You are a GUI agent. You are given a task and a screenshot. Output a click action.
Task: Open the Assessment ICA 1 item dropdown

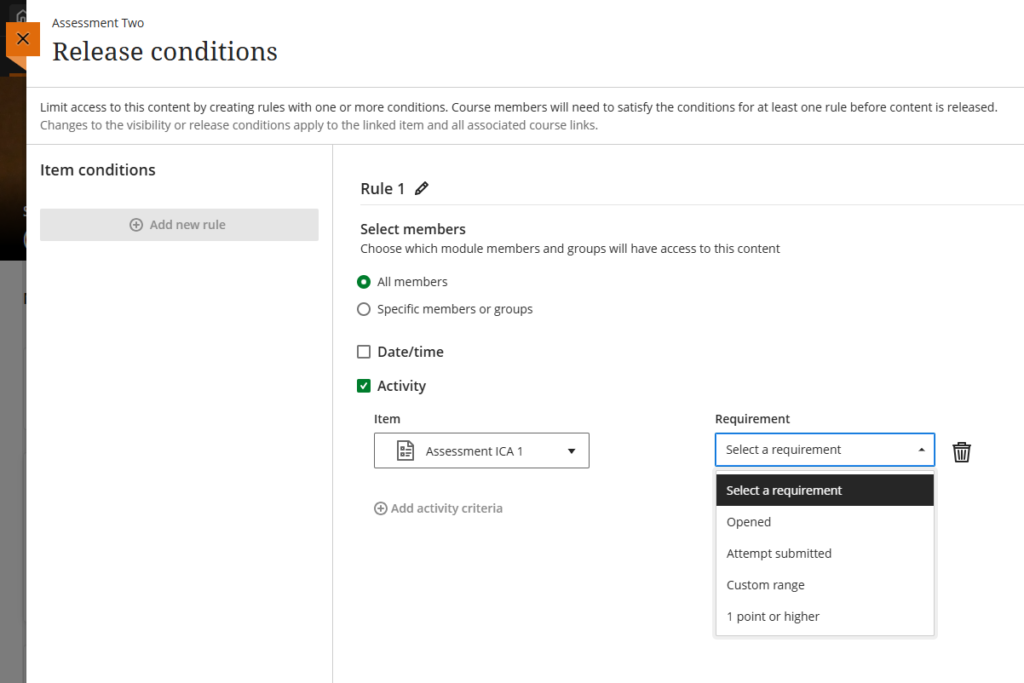481,451
